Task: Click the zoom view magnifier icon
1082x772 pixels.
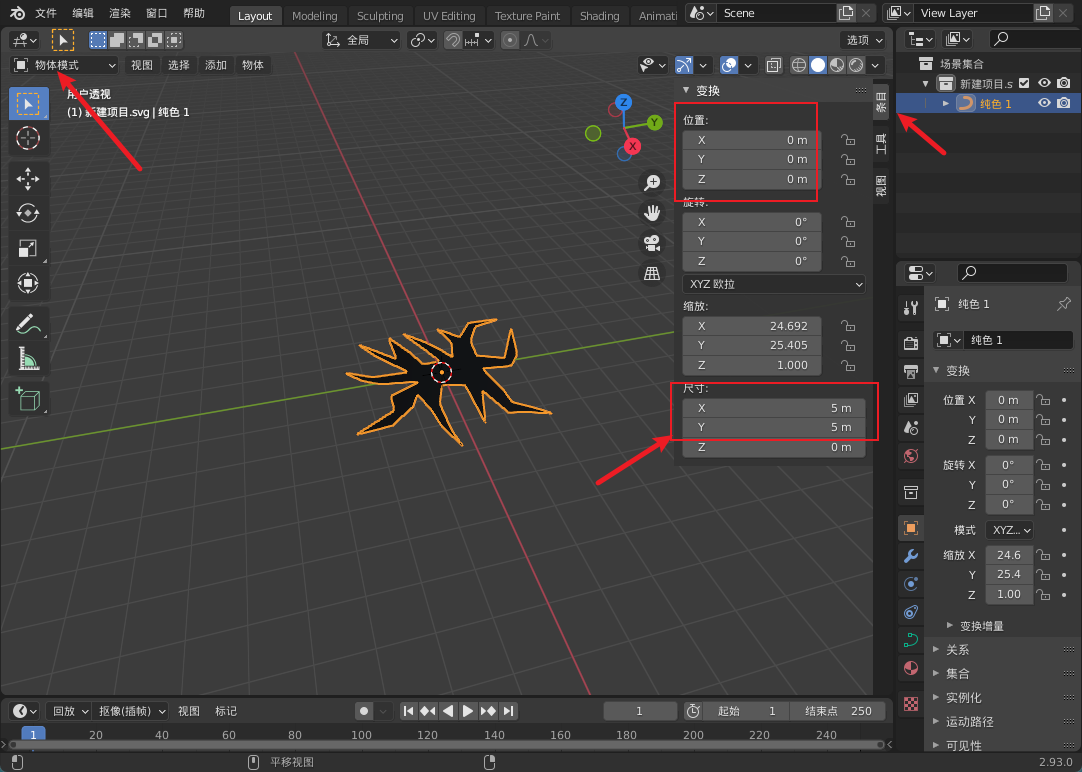Action: [x=652, y=182]
